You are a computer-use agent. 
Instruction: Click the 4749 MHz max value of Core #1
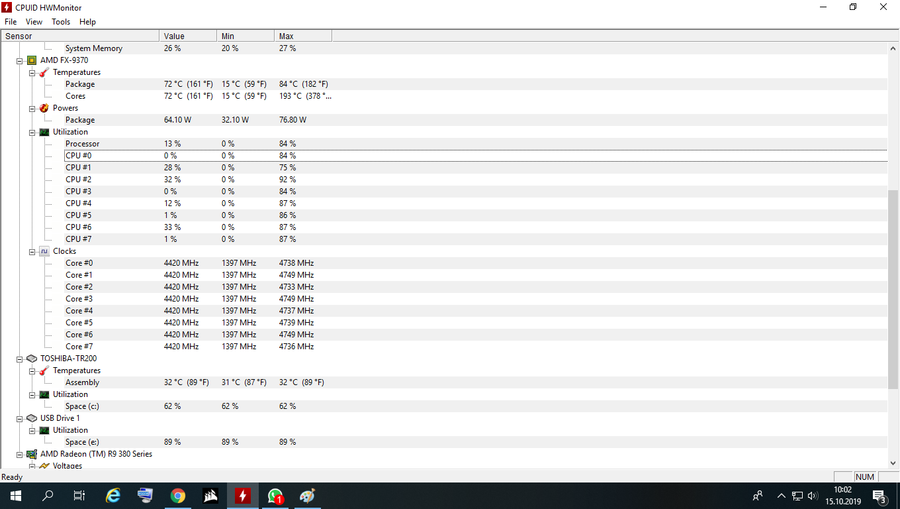click(296, 275)
